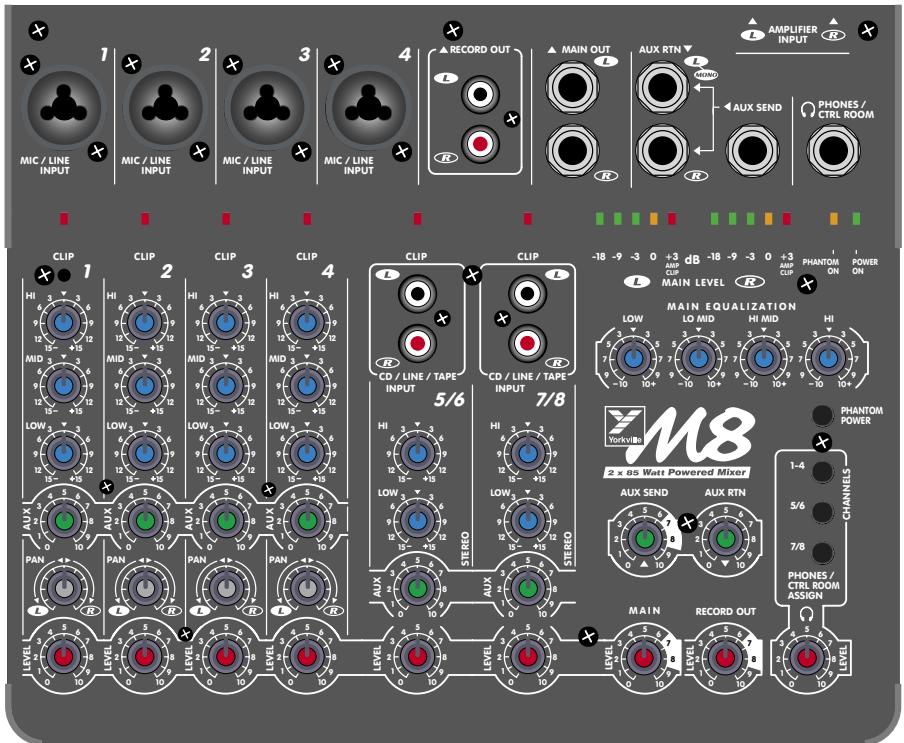904x743 pixels.
Task: Click channel 5/6 red CLIP LED
Action: [x=417, y=218]
